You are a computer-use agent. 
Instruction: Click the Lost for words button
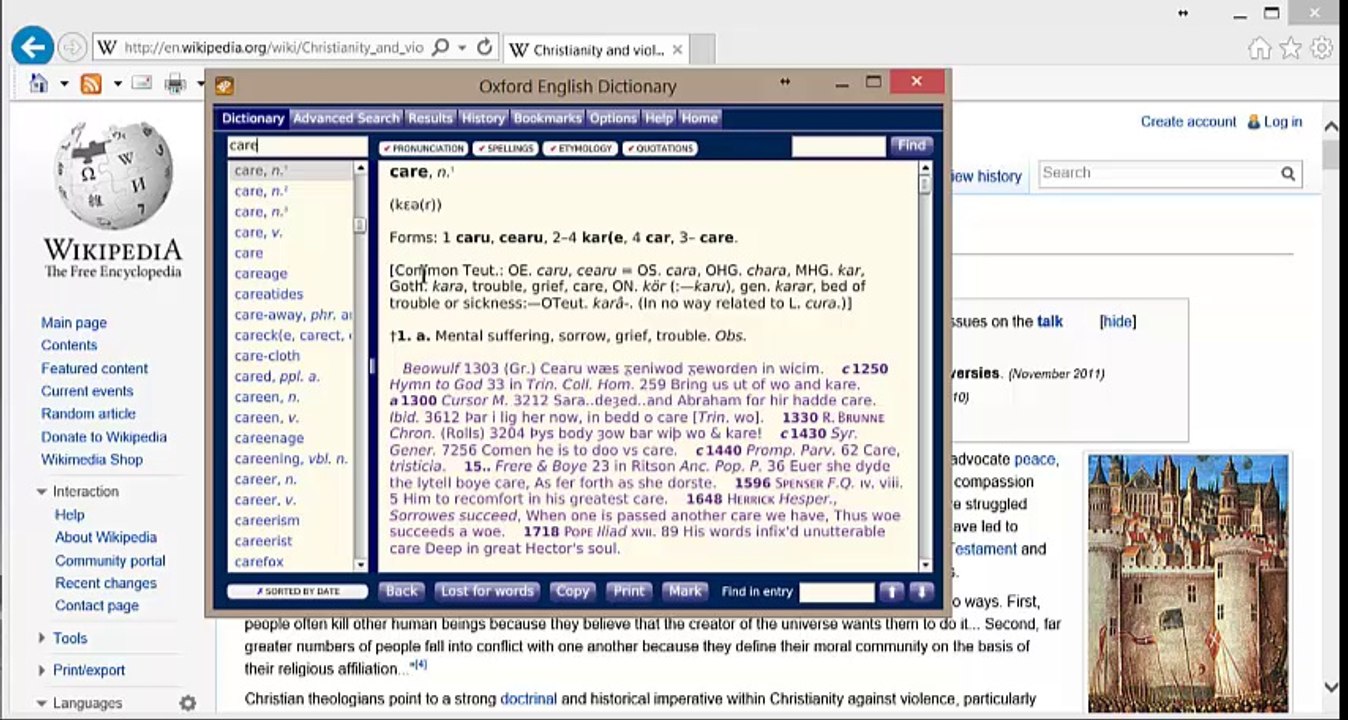pyautogui.click(x=488, y=592)
